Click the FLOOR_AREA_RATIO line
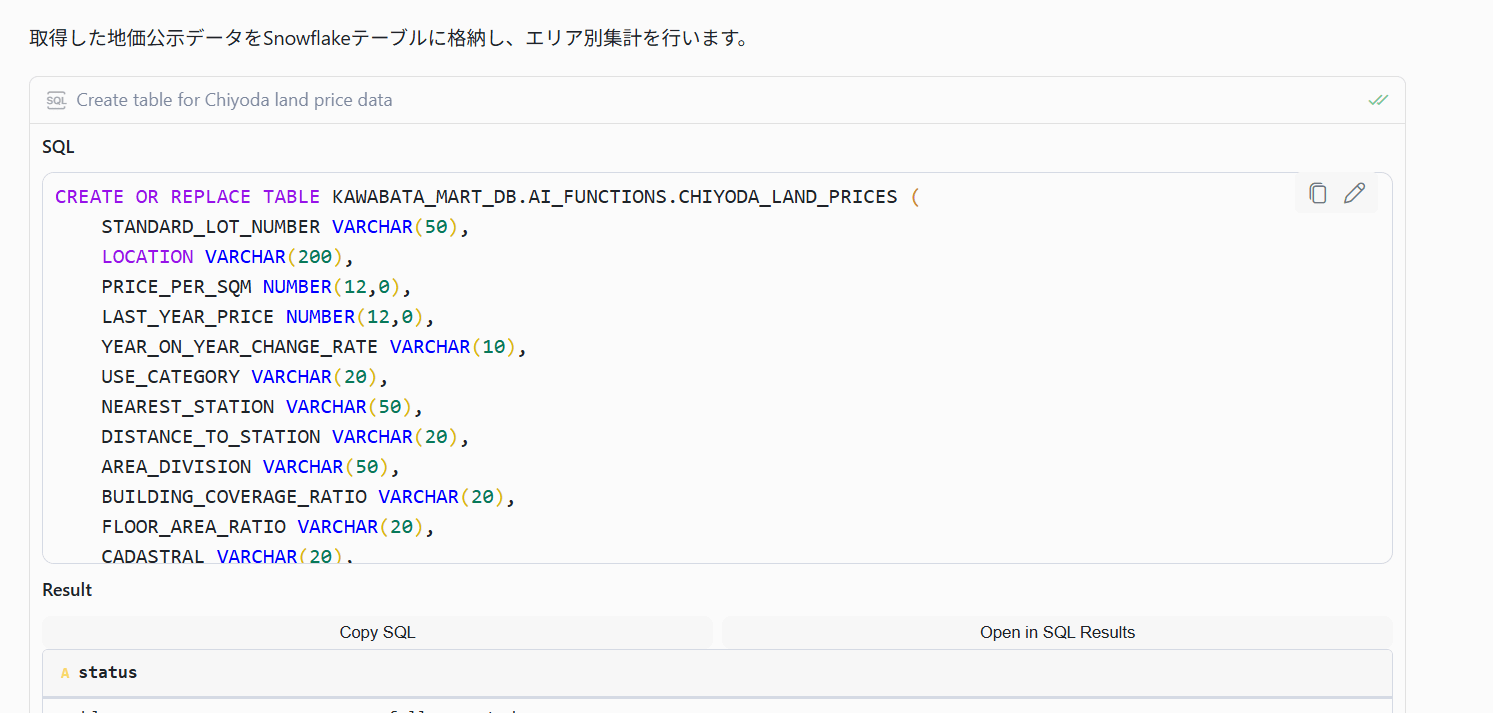 (268, 527)
